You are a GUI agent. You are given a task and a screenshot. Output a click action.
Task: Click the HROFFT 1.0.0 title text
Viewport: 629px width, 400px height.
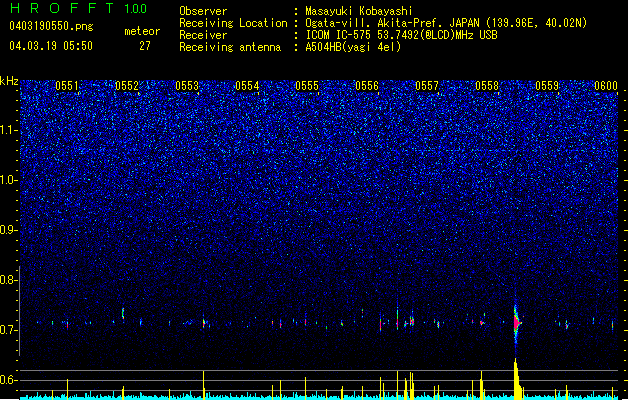(x=78, y=8)
